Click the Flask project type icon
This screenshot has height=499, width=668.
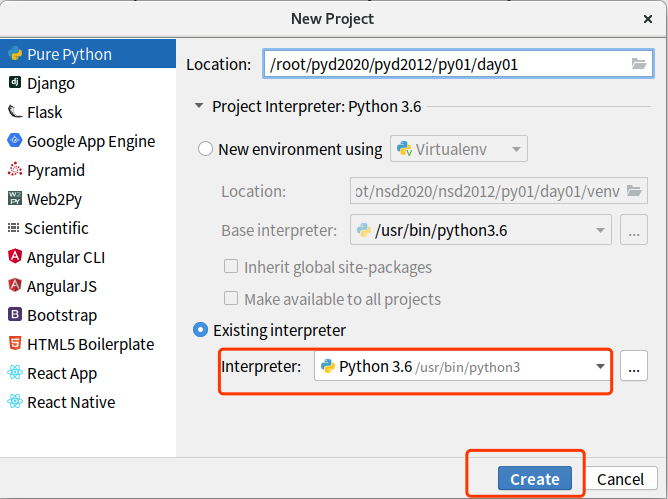[14, 112]
